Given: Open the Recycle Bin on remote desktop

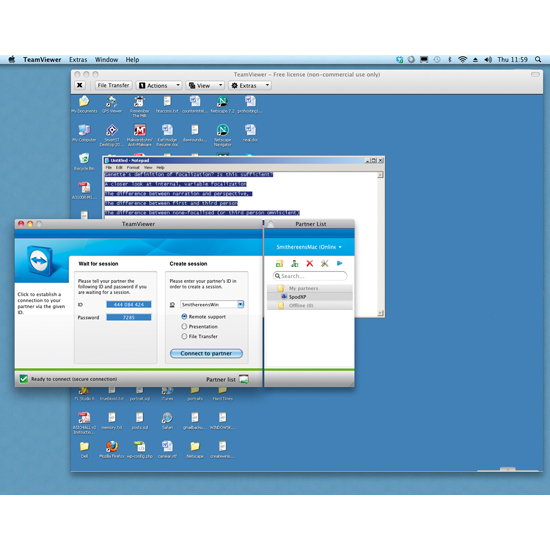Looking at the screenshot, I should 84,162.
